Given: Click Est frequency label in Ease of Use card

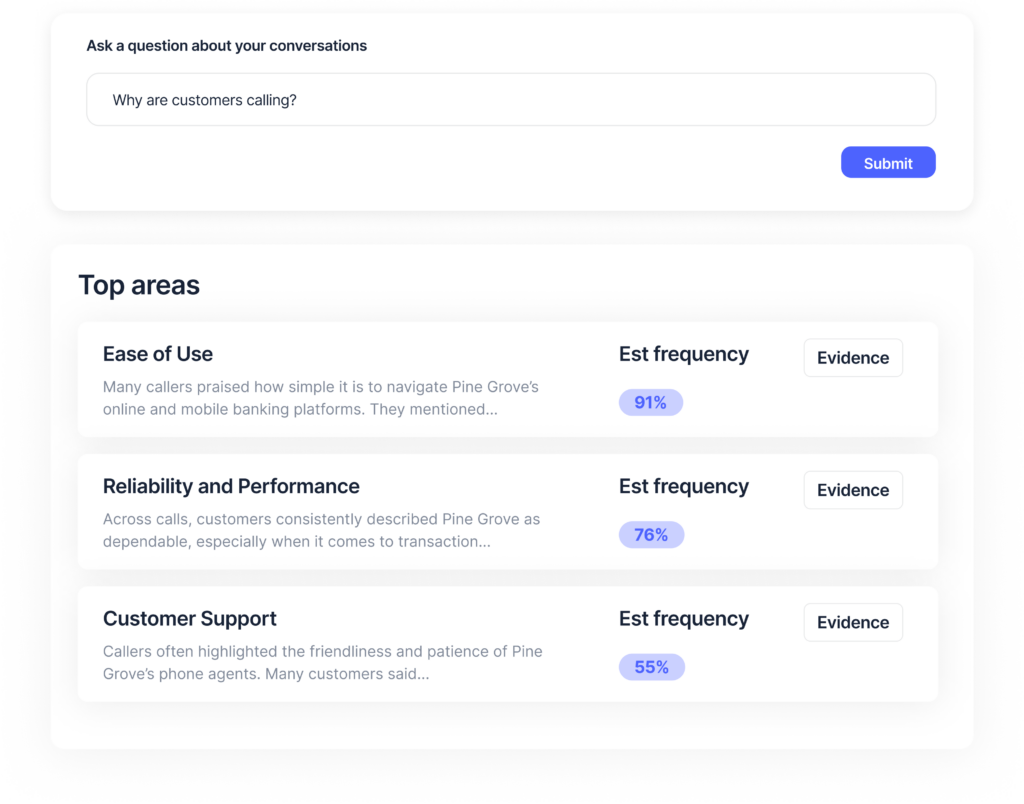Looking at the screenshot, I should (684, 354).
